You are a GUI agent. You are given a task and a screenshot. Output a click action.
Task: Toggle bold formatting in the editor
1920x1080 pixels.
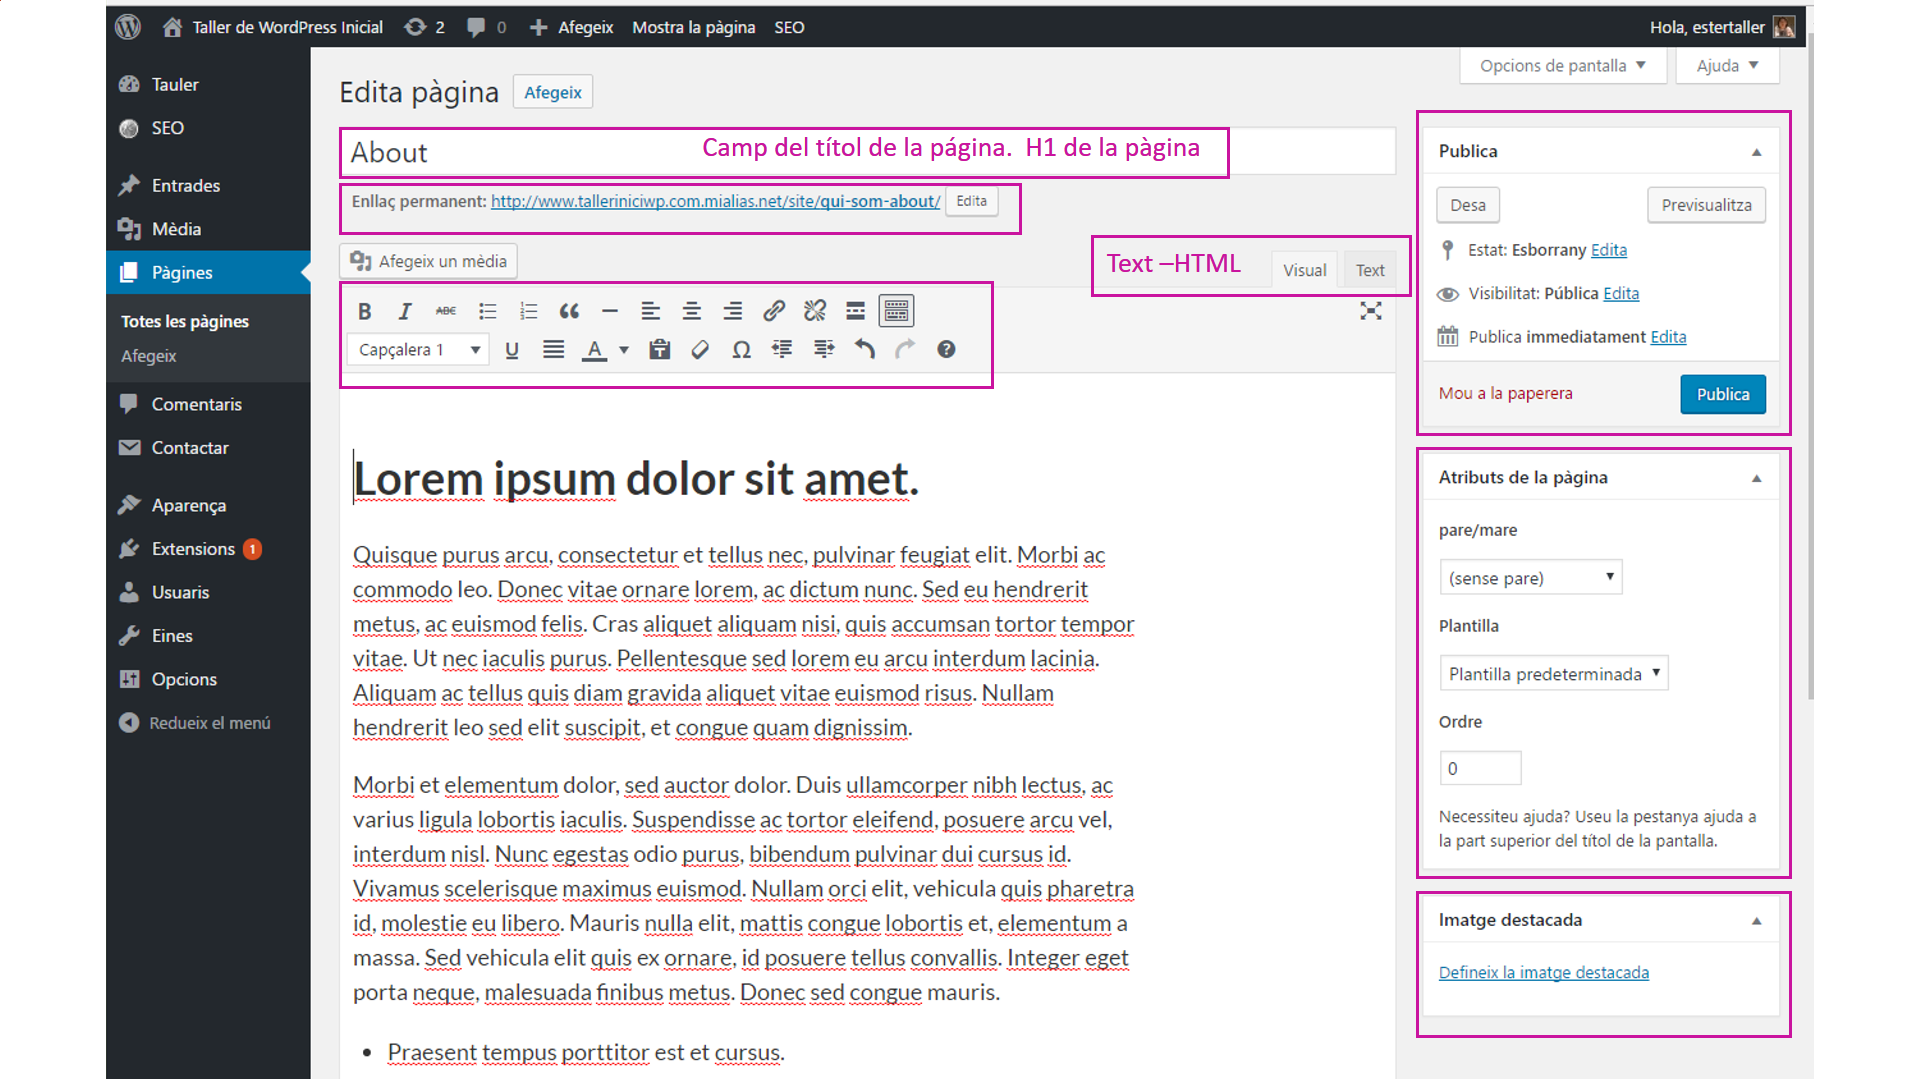(364, 311)
